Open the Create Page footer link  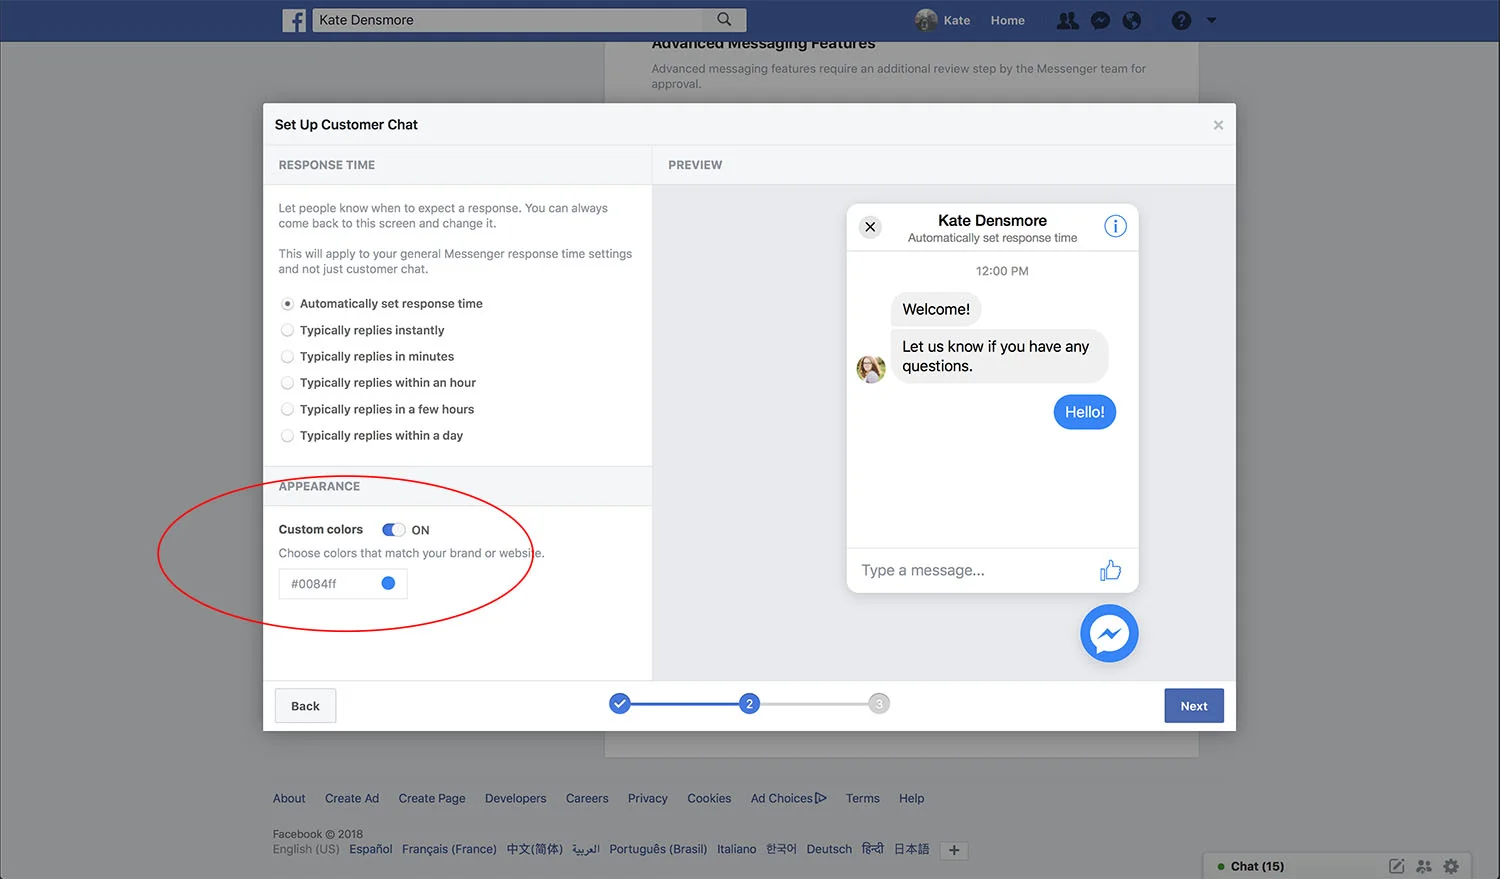(x=432, y=798)
